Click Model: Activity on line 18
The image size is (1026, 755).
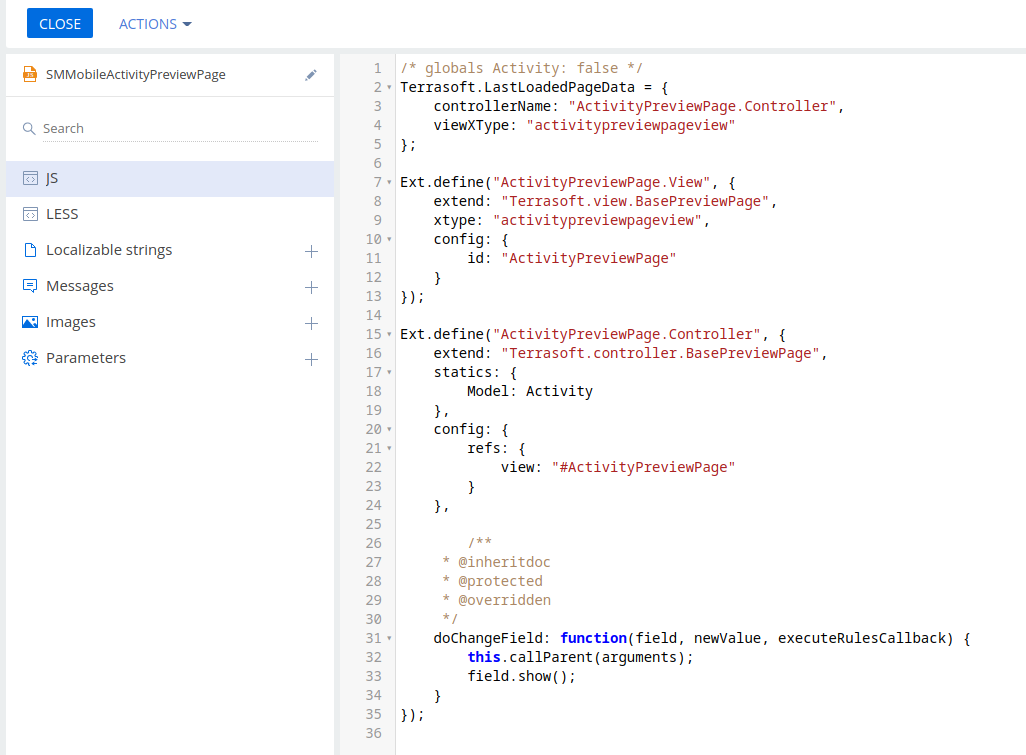coord(530,391)
